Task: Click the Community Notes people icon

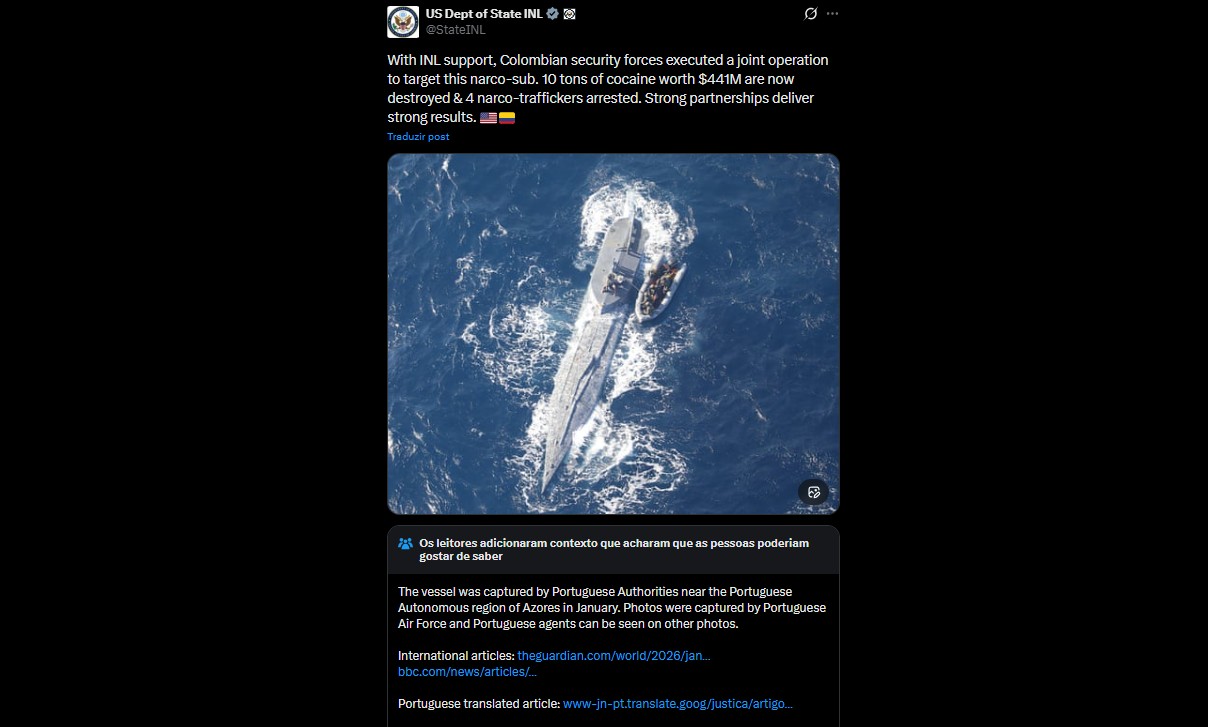Action: coord(405,543)
